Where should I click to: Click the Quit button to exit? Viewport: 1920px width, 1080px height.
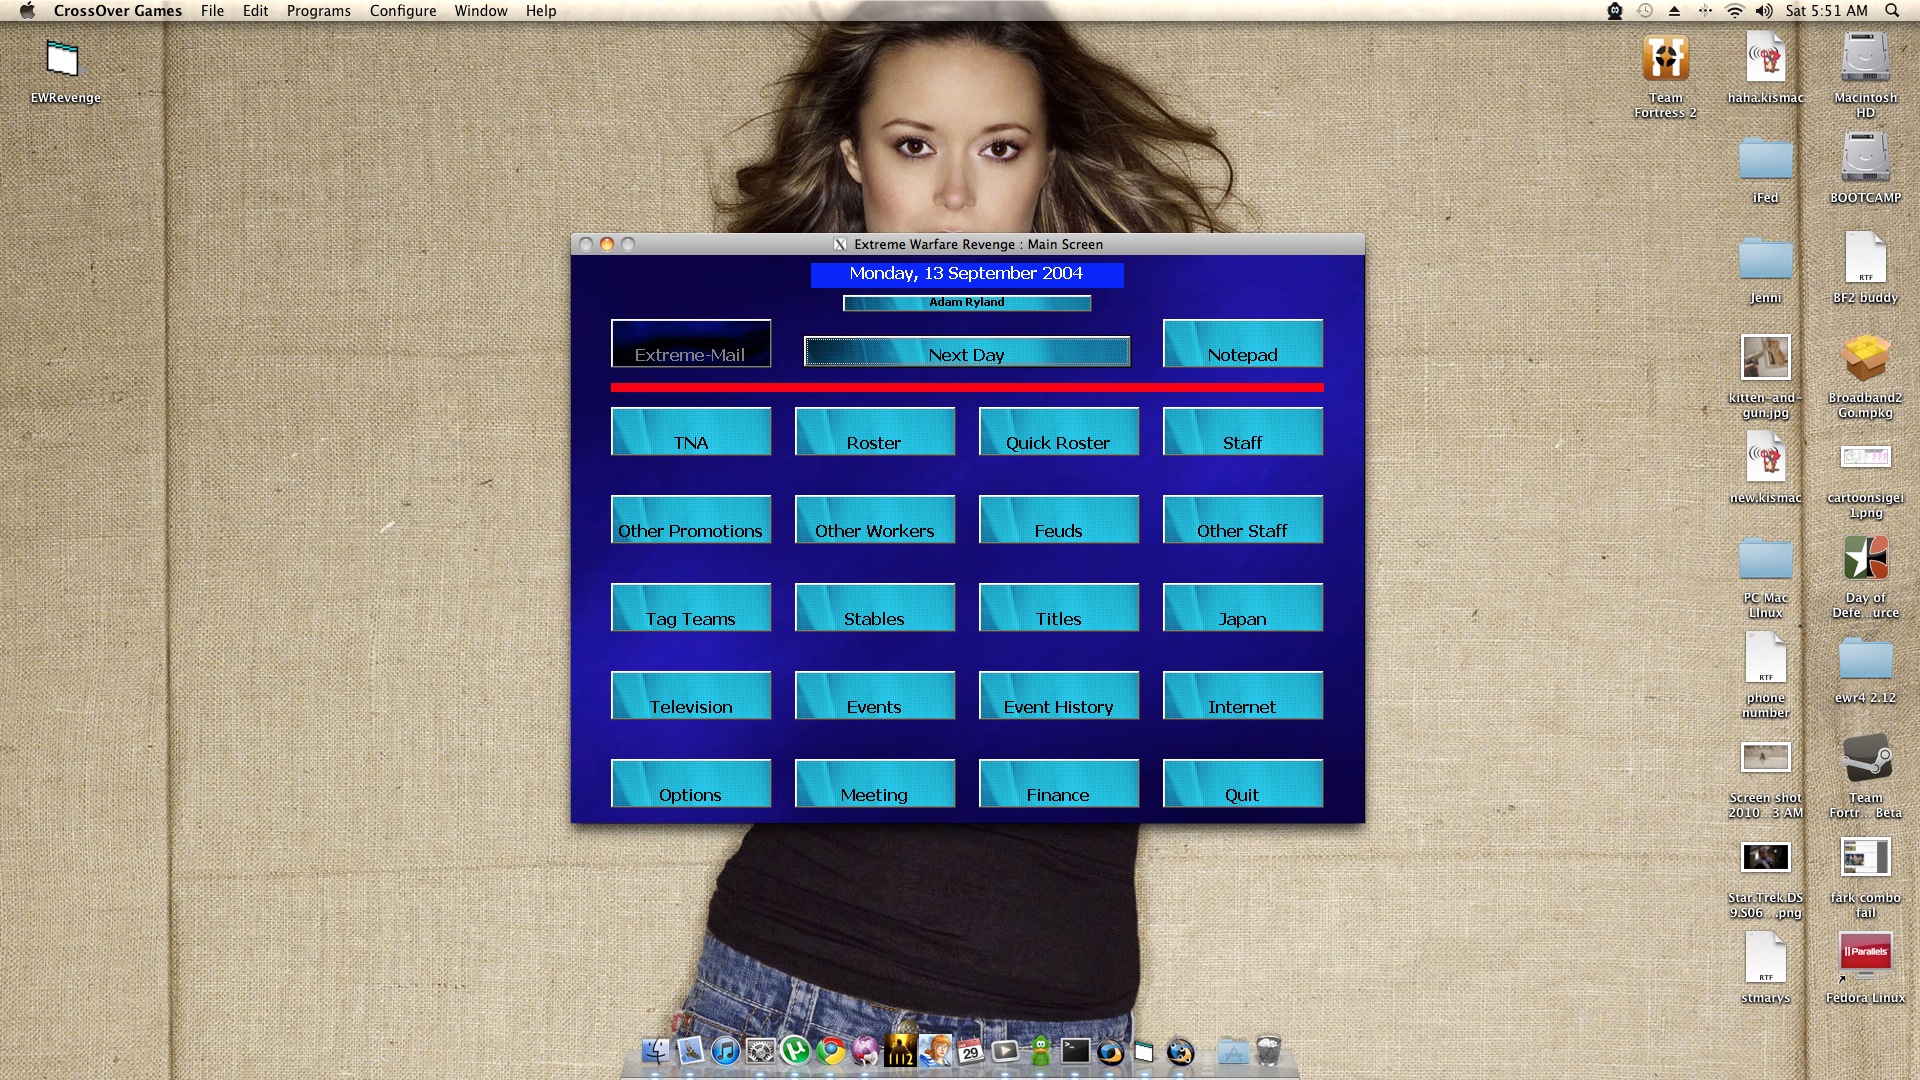pos(1241,793)
